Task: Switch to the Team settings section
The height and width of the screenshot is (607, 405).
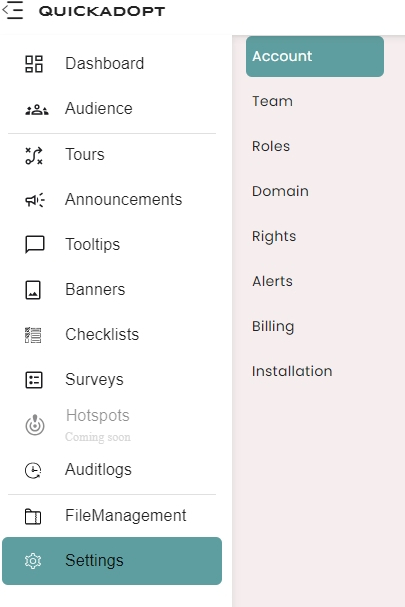Action: [272, 101]
